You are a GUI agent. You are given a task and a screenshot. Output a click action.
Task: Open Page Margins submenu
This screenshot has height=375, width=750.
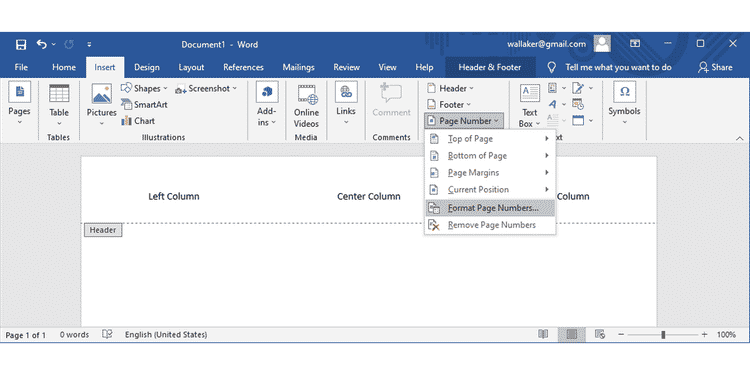click(x=490, y=173)
